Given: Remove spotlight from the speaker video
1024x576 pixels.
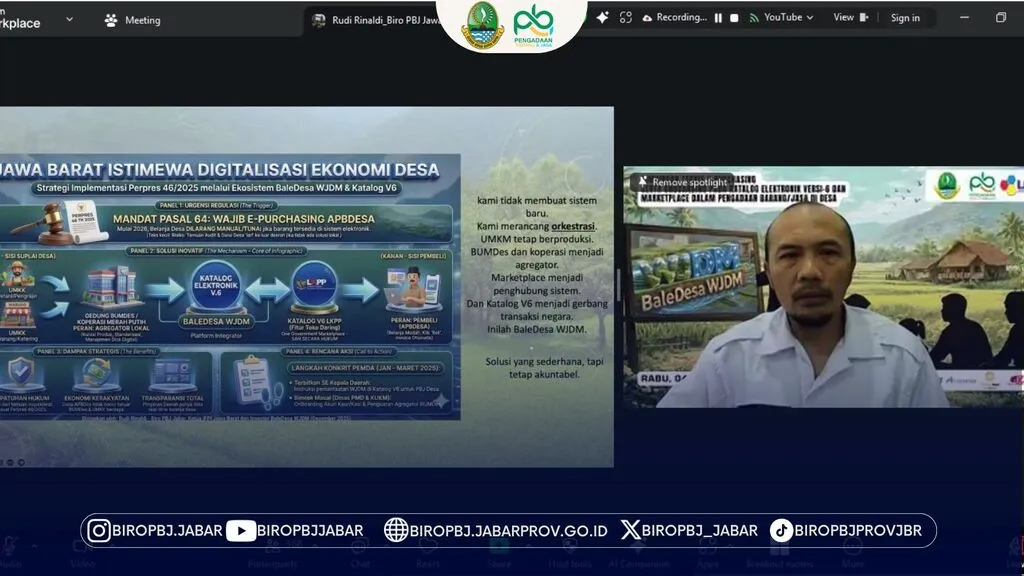Looking at the screenshot, I should click(683, 183).
